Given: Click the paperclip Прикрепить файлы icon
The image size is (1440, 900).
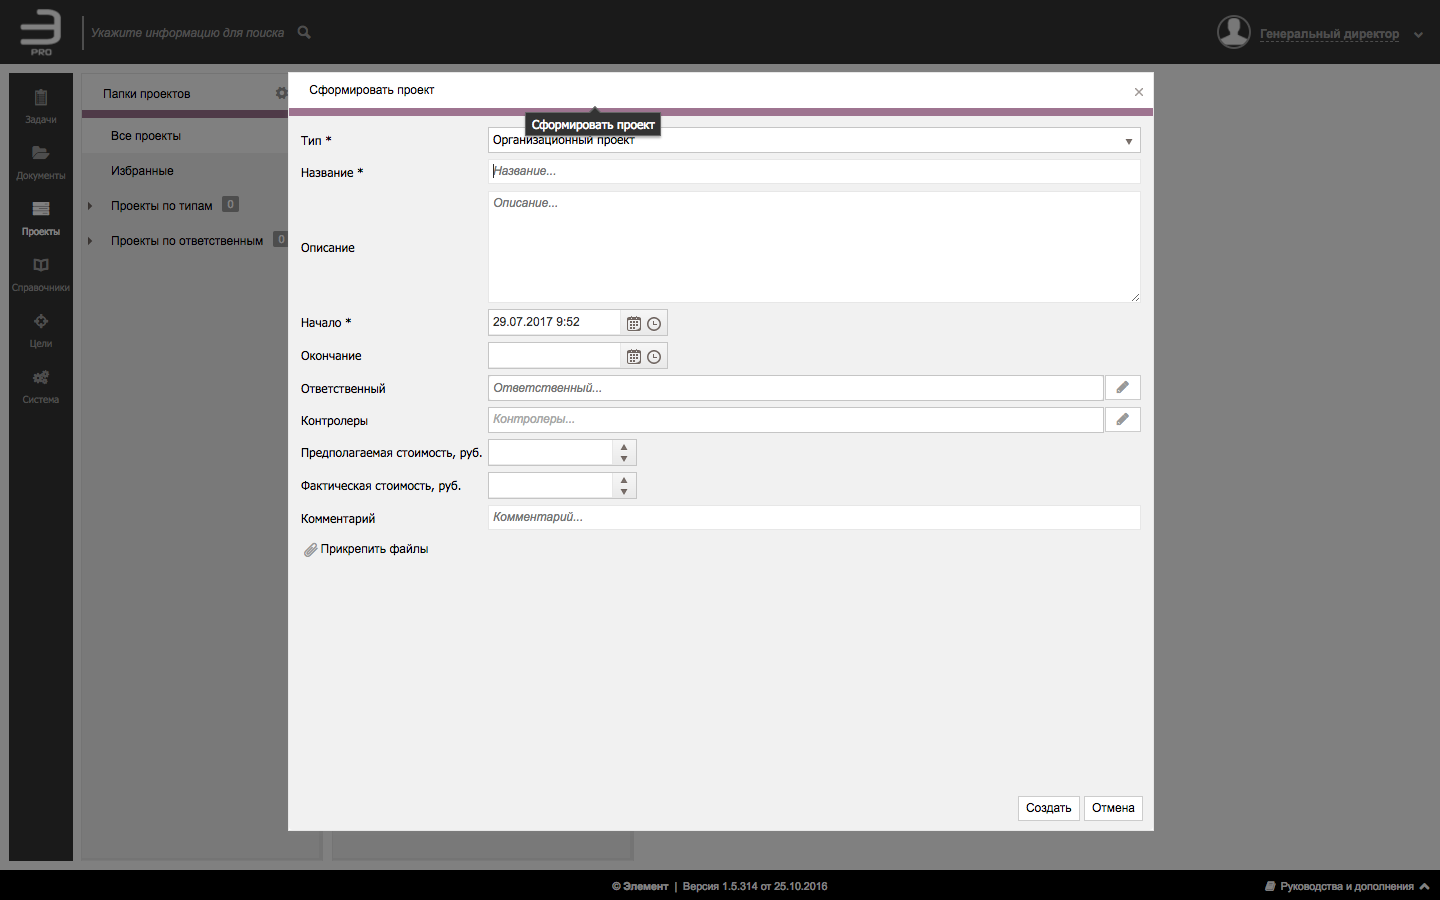Looking at the screenshot, I should pyautogui.click(x=311, y=550).
